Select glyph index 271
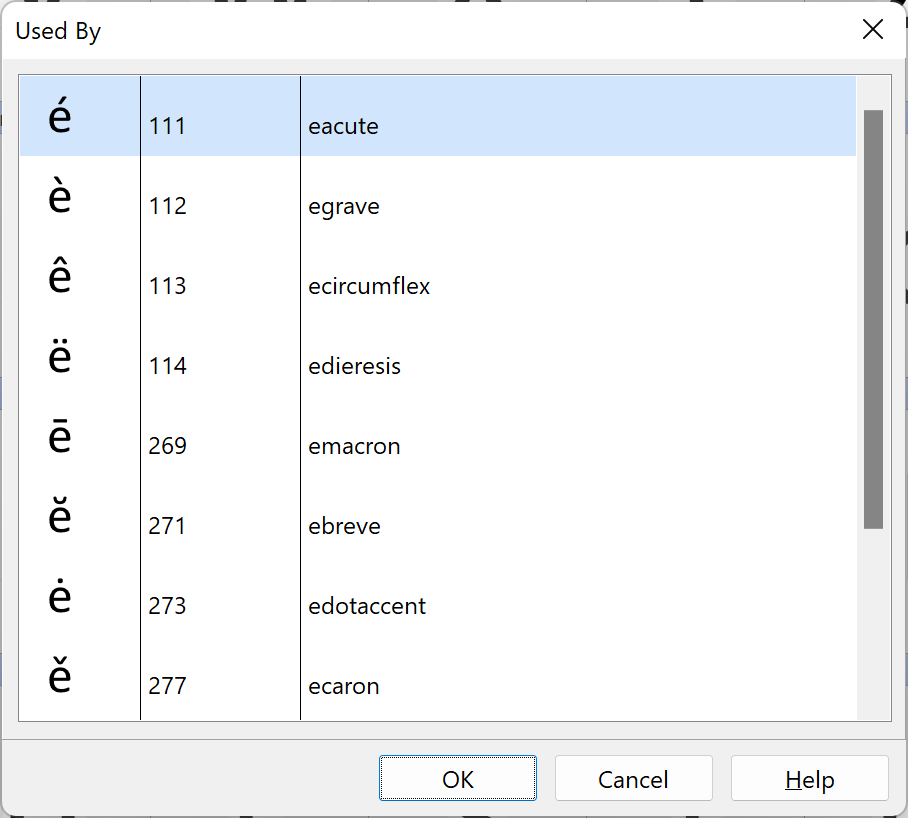 point(167,527)
